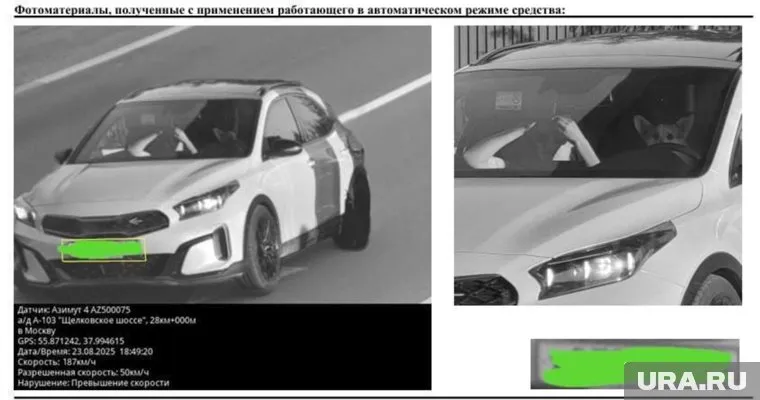Click the front wheel of the car in the left photo

click(261, 247)
